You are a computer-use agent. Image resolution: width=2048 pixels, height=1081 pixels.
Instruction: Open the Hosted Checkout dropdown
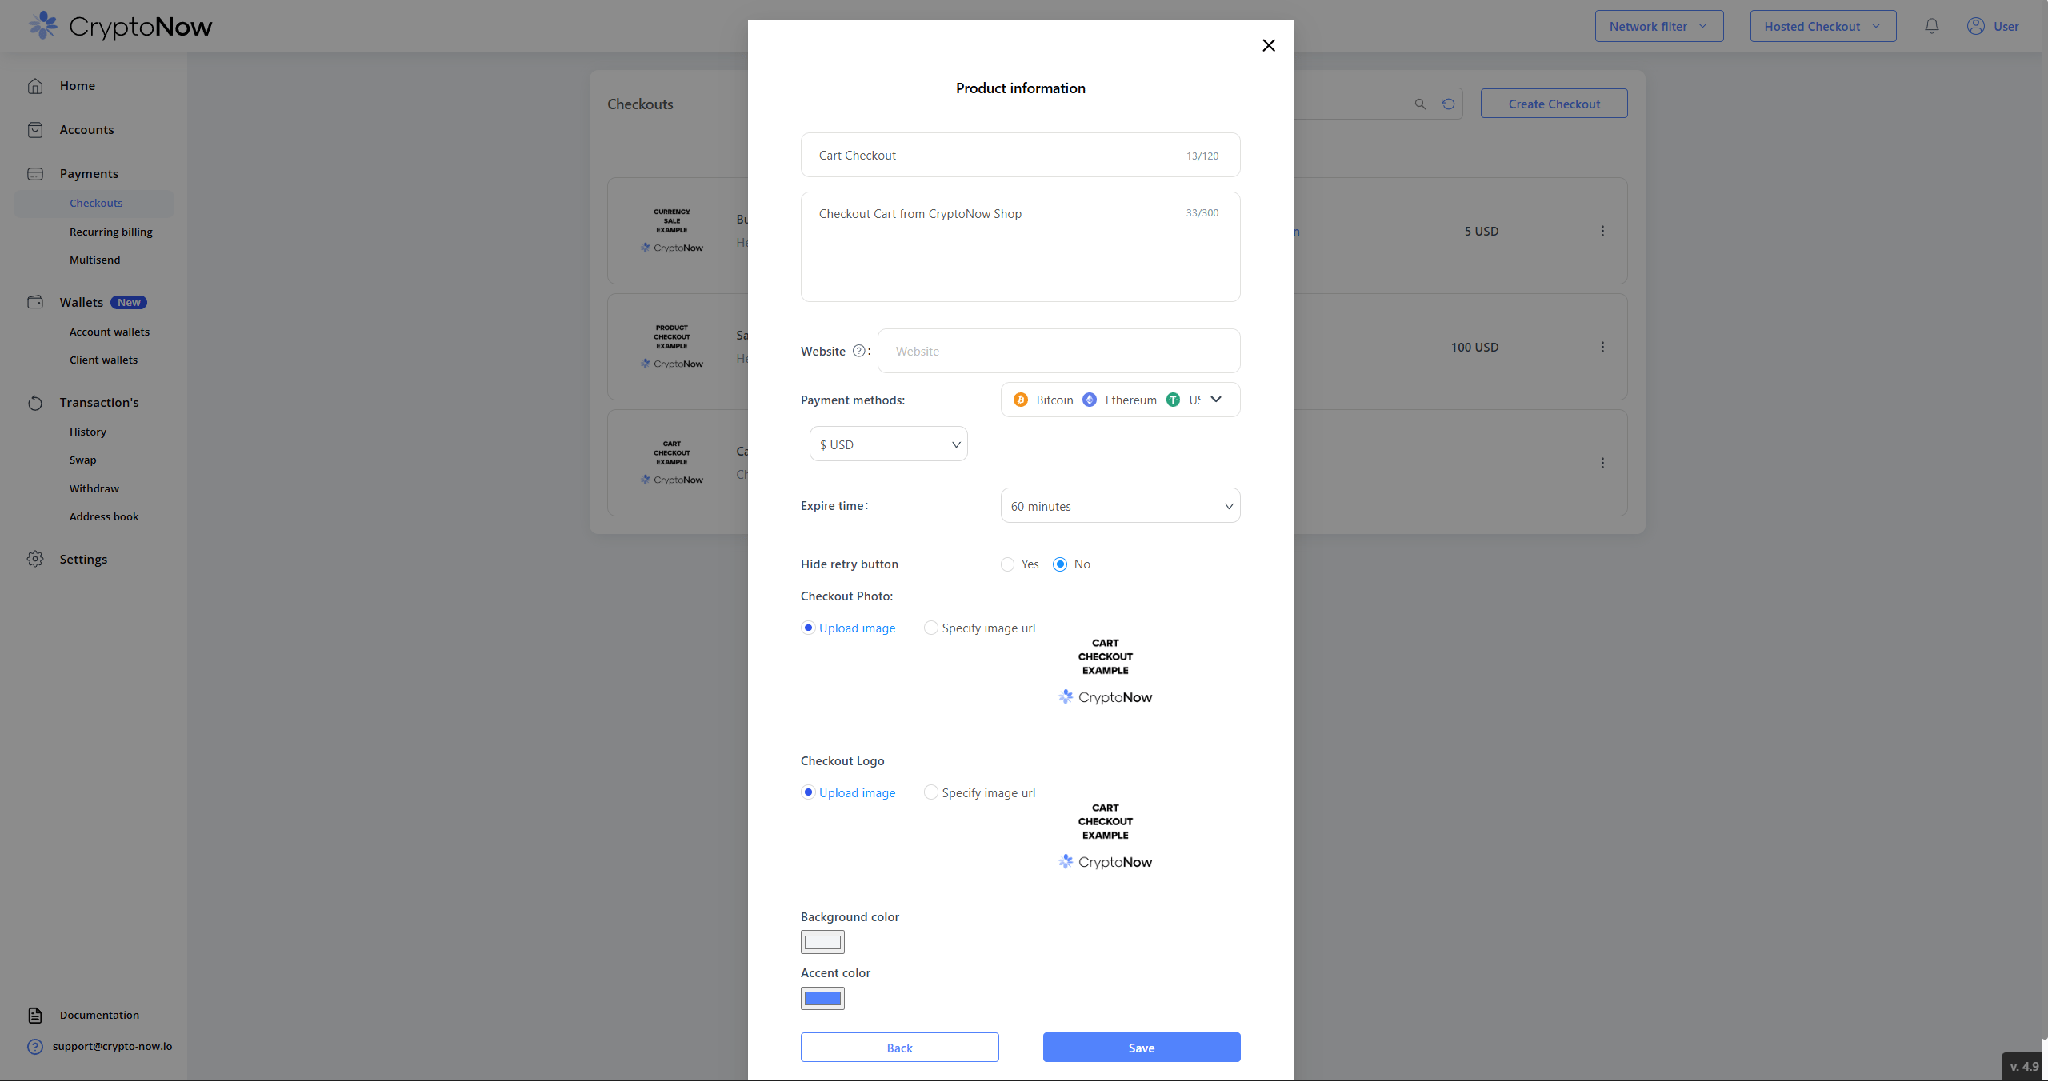point(1822,26)
